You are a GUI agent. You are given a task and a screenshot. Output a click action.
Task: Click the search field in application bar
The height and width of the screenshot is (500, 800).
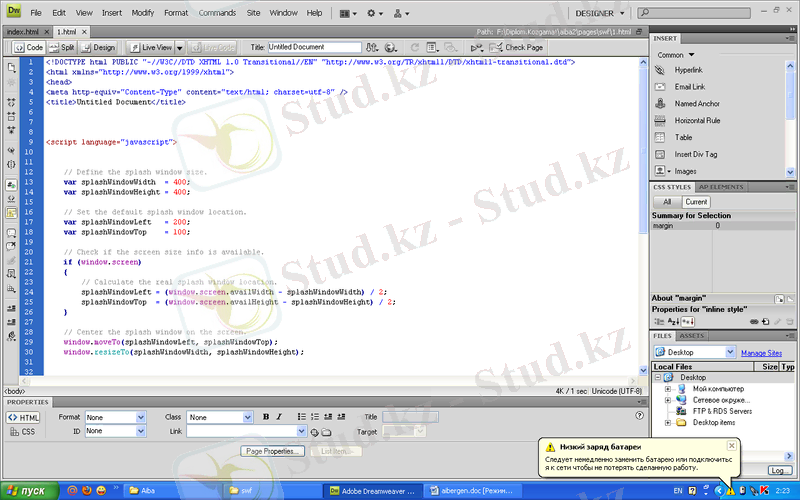694,13
